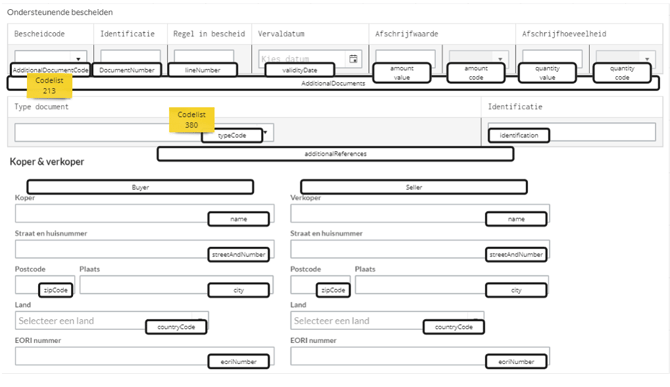Click the Vervaldatum date input

click(310, 59)
